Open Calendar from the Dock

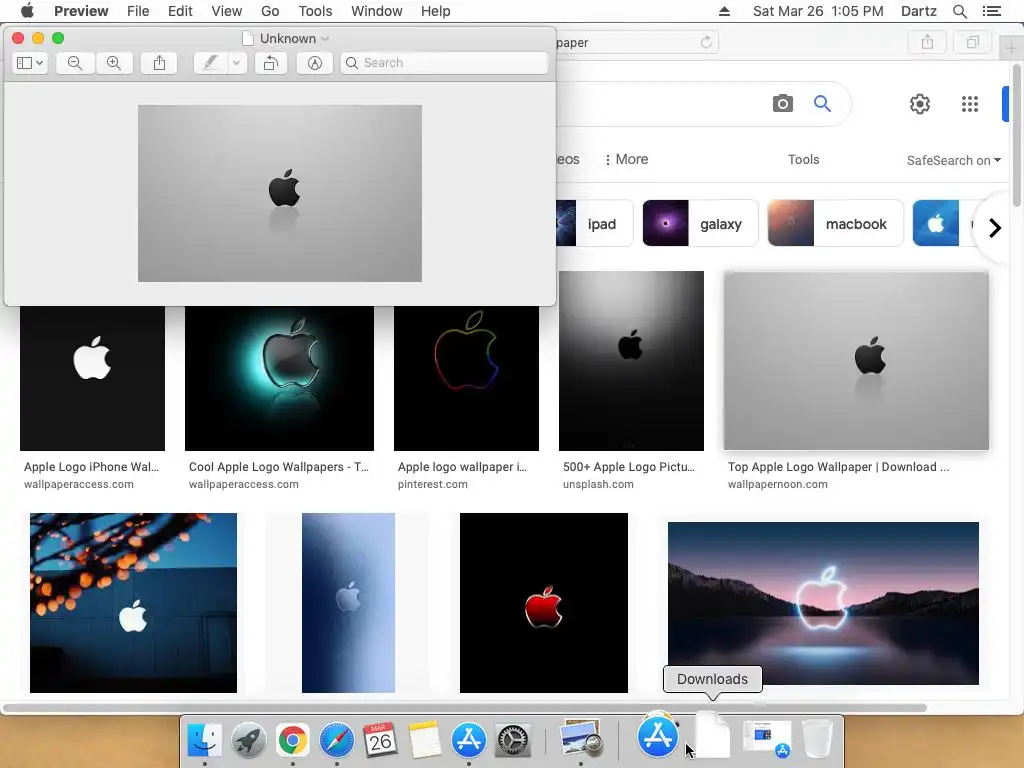[381, 740]
